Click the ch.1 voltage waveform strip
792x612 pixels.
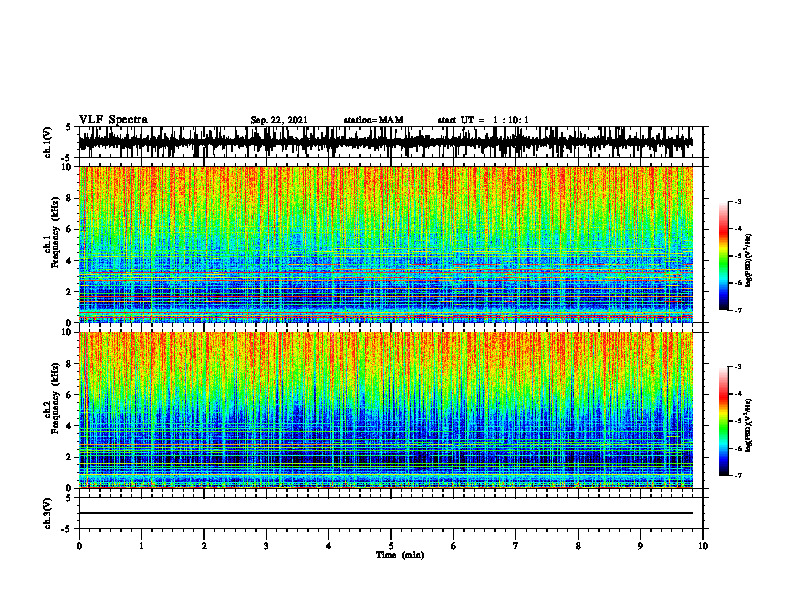tap(386, 142)
